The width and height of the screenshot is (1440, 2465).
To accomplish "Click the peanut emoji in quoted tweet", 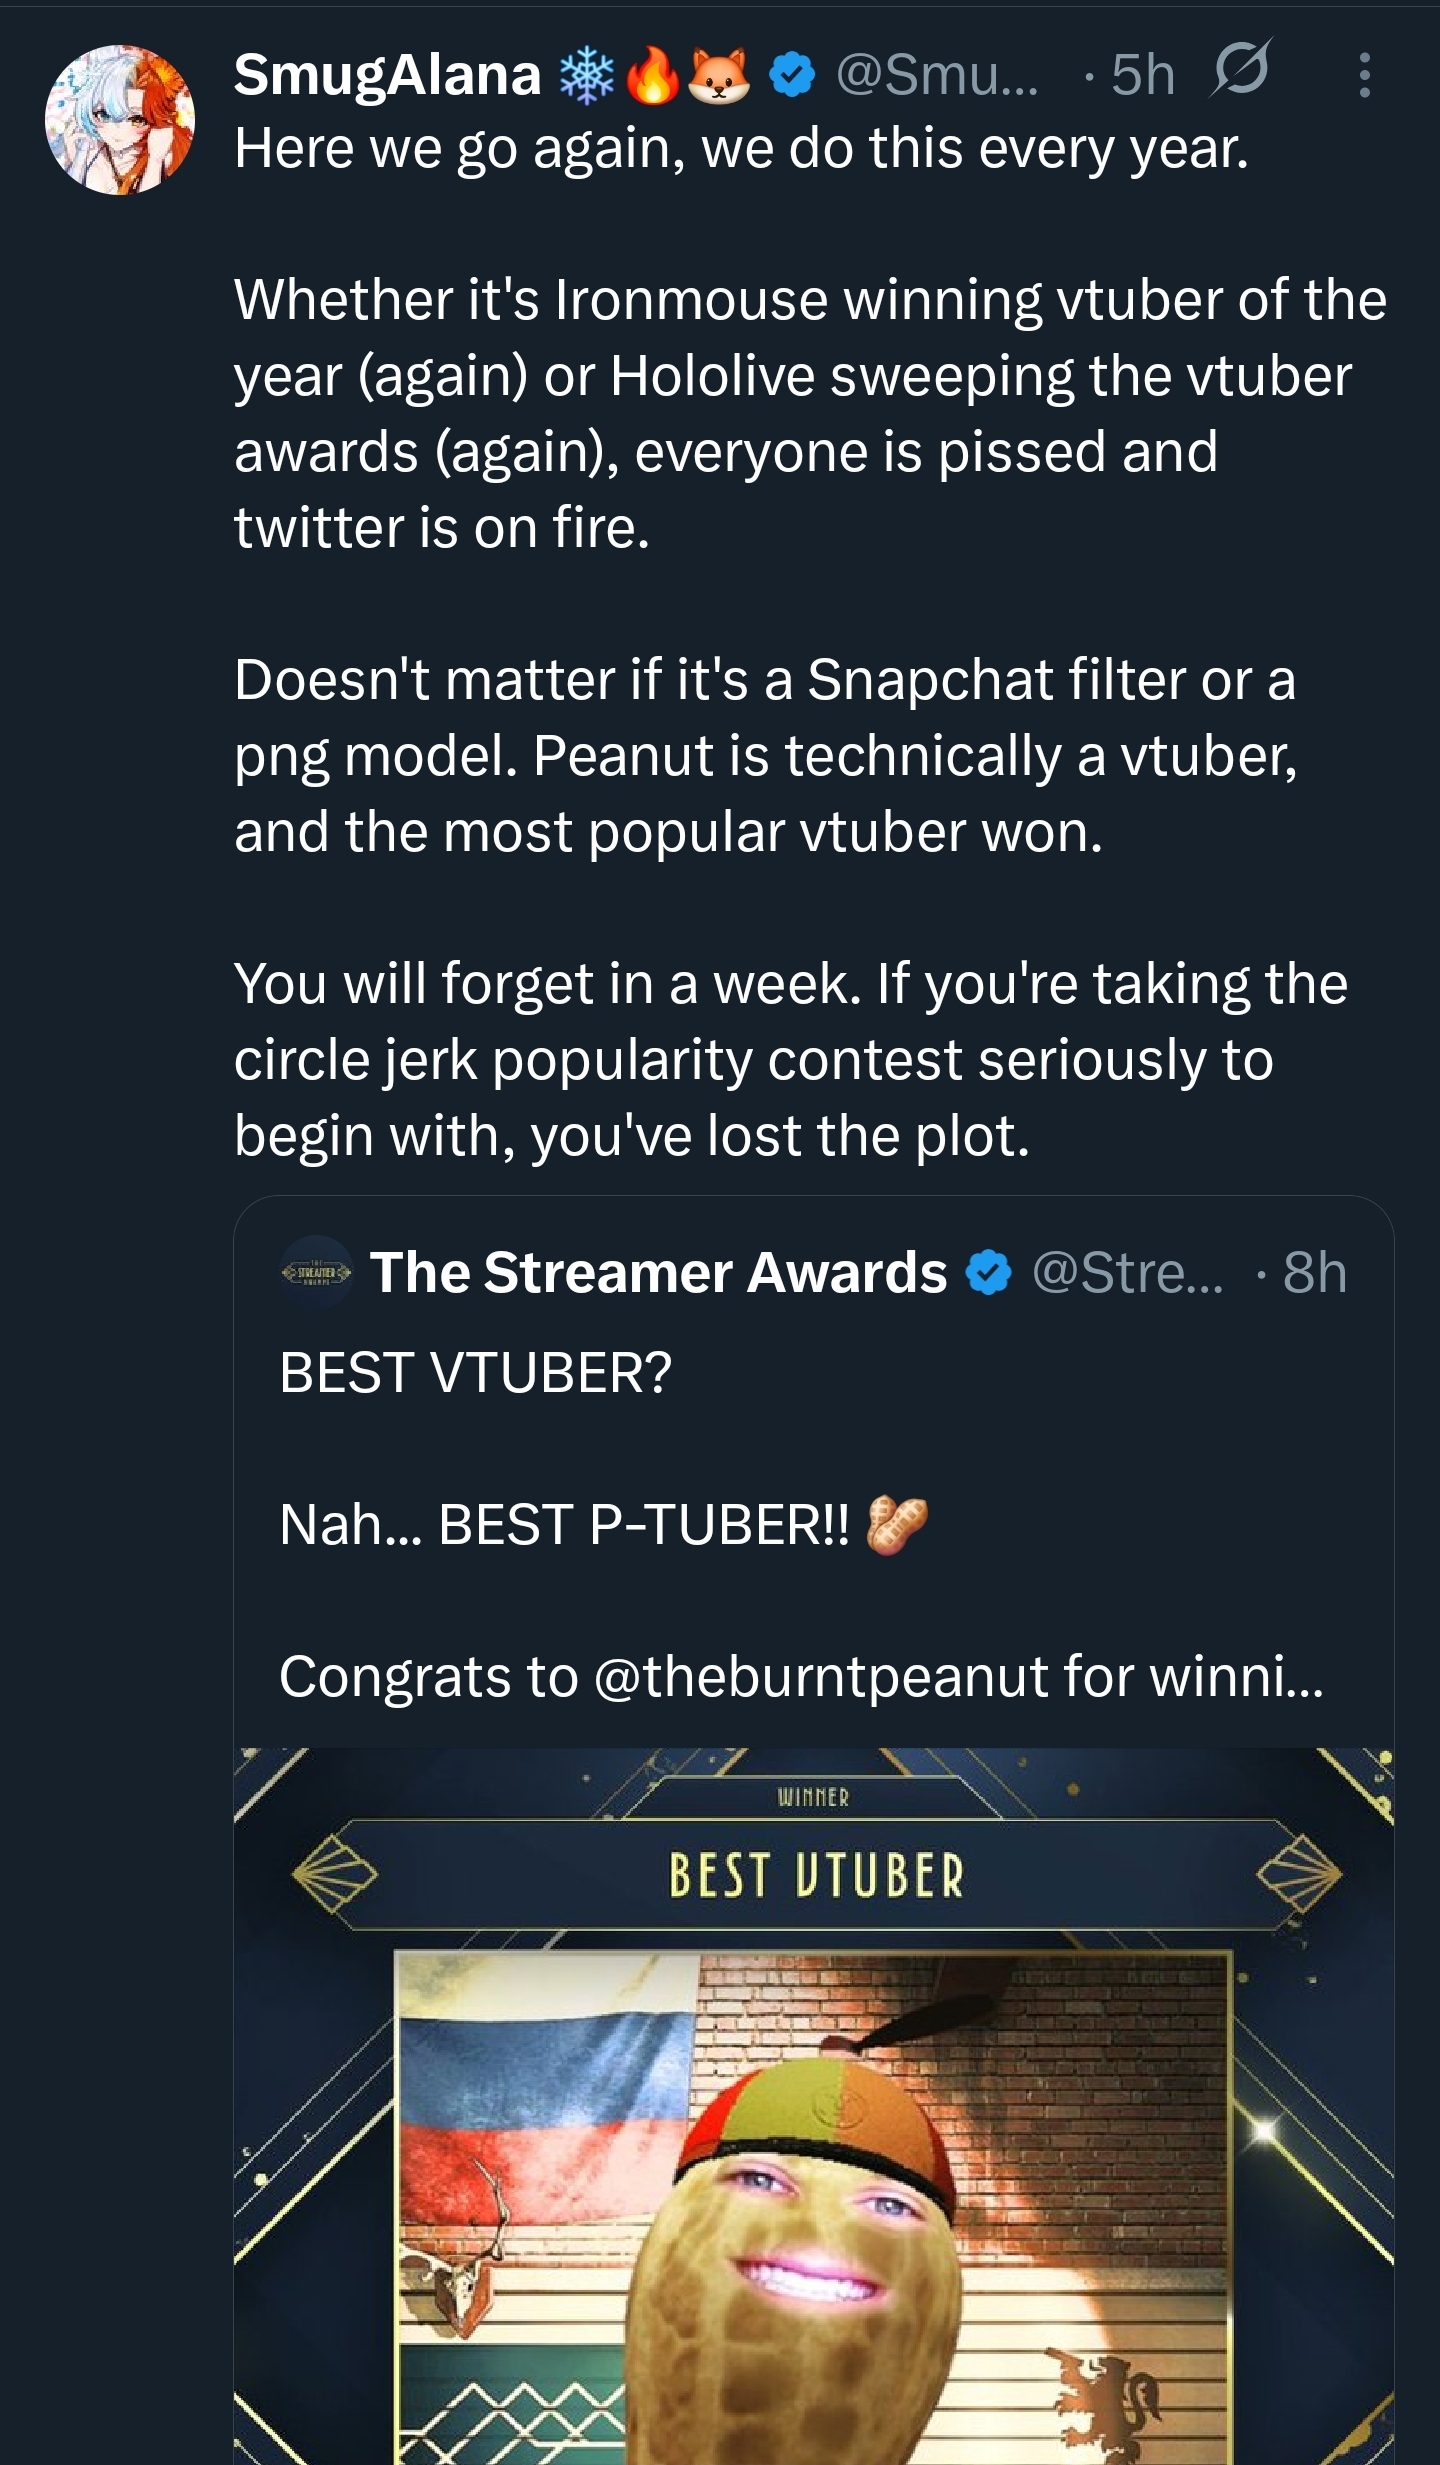I will 896,1524.
